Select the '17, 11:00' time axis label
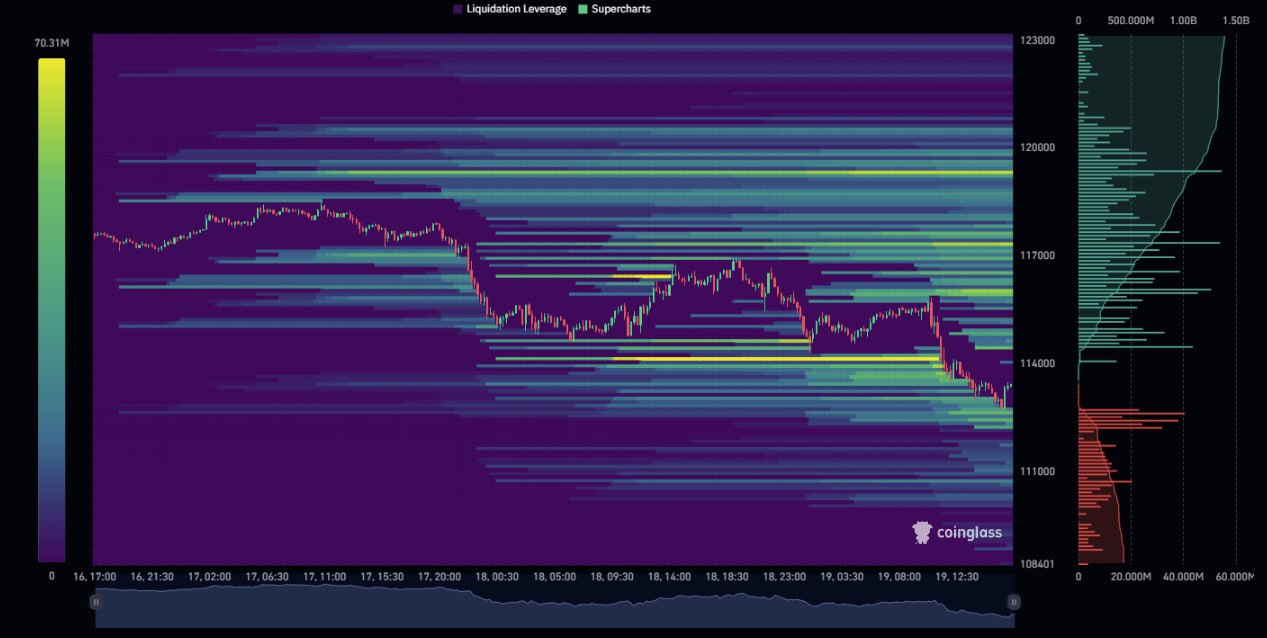1267x638 pixels. [324, 577]
